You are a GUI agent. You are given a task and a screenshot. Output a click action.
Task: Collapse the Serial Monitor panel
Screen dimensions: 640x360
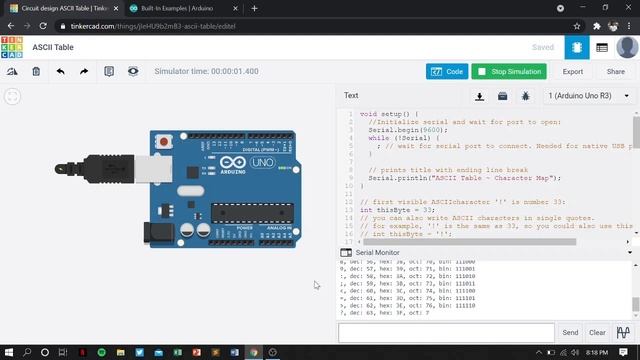coord(630,253)
